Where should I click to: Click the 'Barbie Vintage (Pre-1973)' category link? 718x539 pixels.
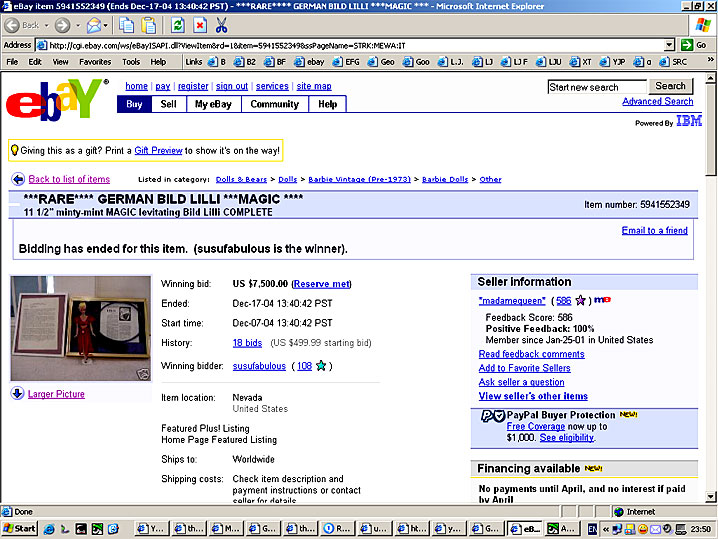click(x=359, y=179)
